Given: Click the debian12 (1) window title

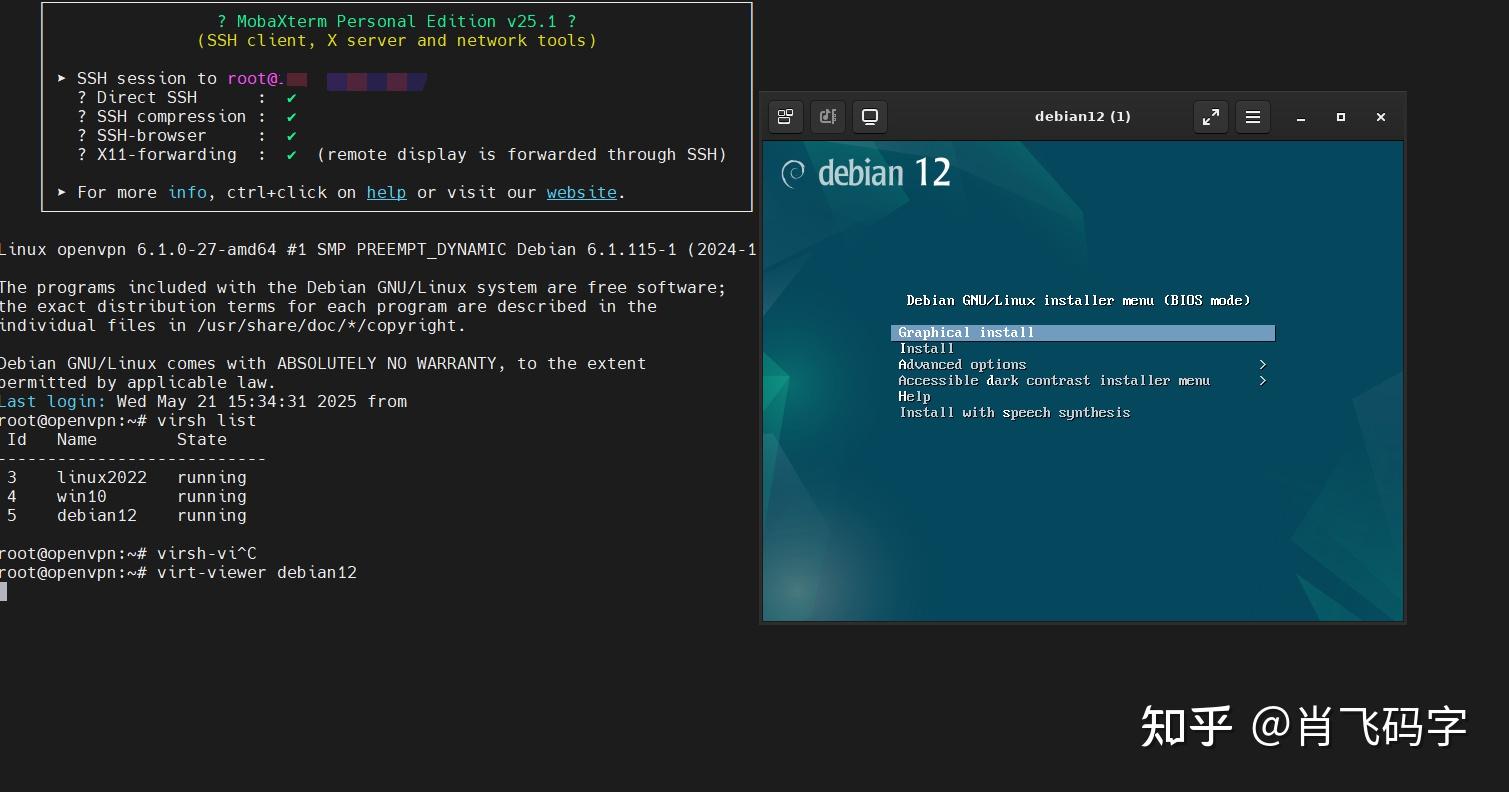Looking at the screenshot, I should click(x=1083, y=117).
